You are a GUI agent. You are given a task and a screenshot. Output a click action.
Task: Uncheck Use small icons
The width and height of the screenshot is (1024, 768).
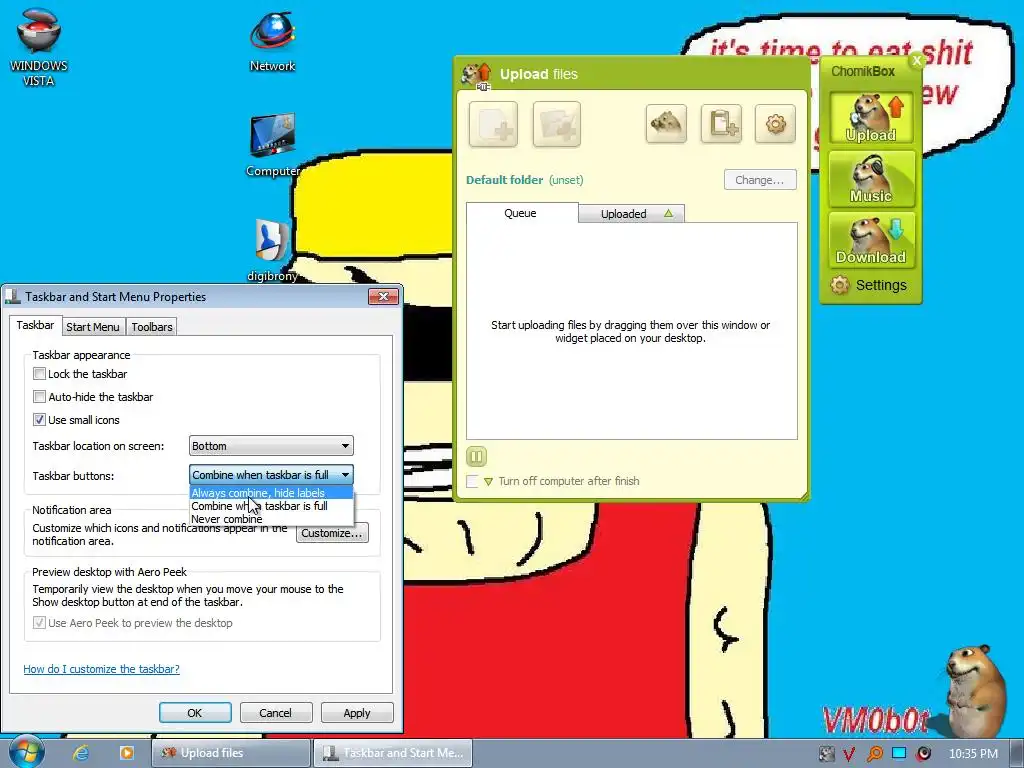(x=39, y=420)
